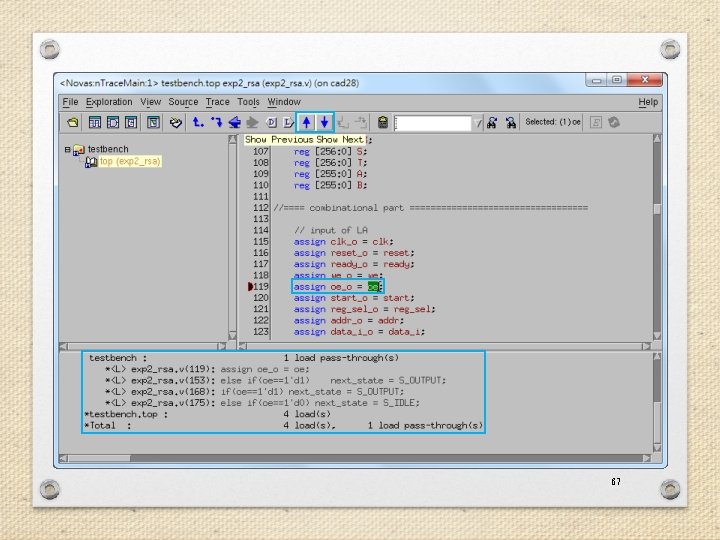Click the blue back arrow icon
The width and height of the screenshot is (720, 540).
click(x=235, y=122)
